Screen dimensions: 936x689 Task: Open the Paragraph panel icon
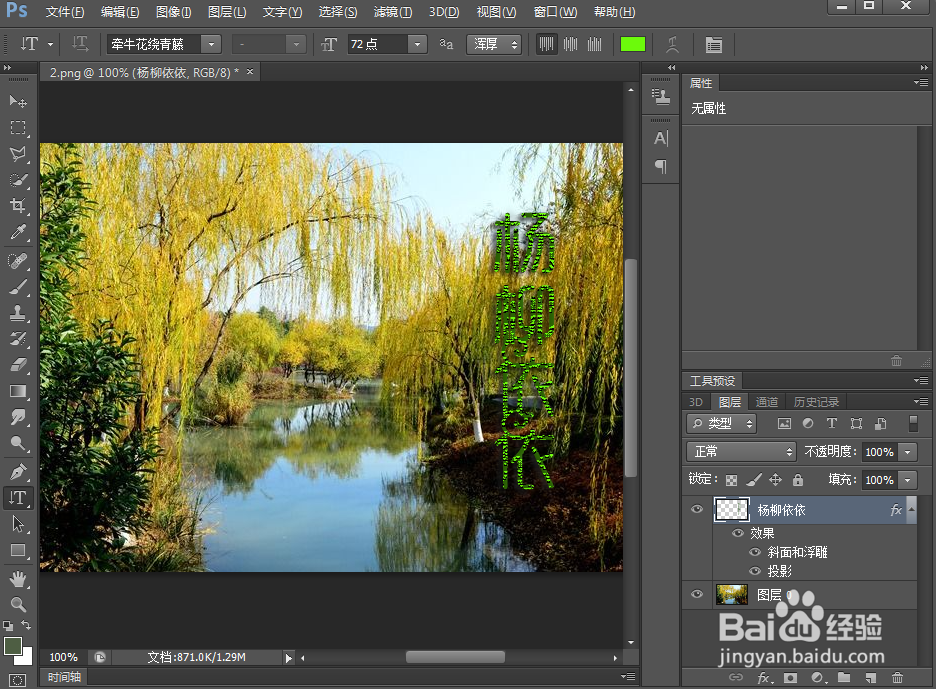pos(661,166)
